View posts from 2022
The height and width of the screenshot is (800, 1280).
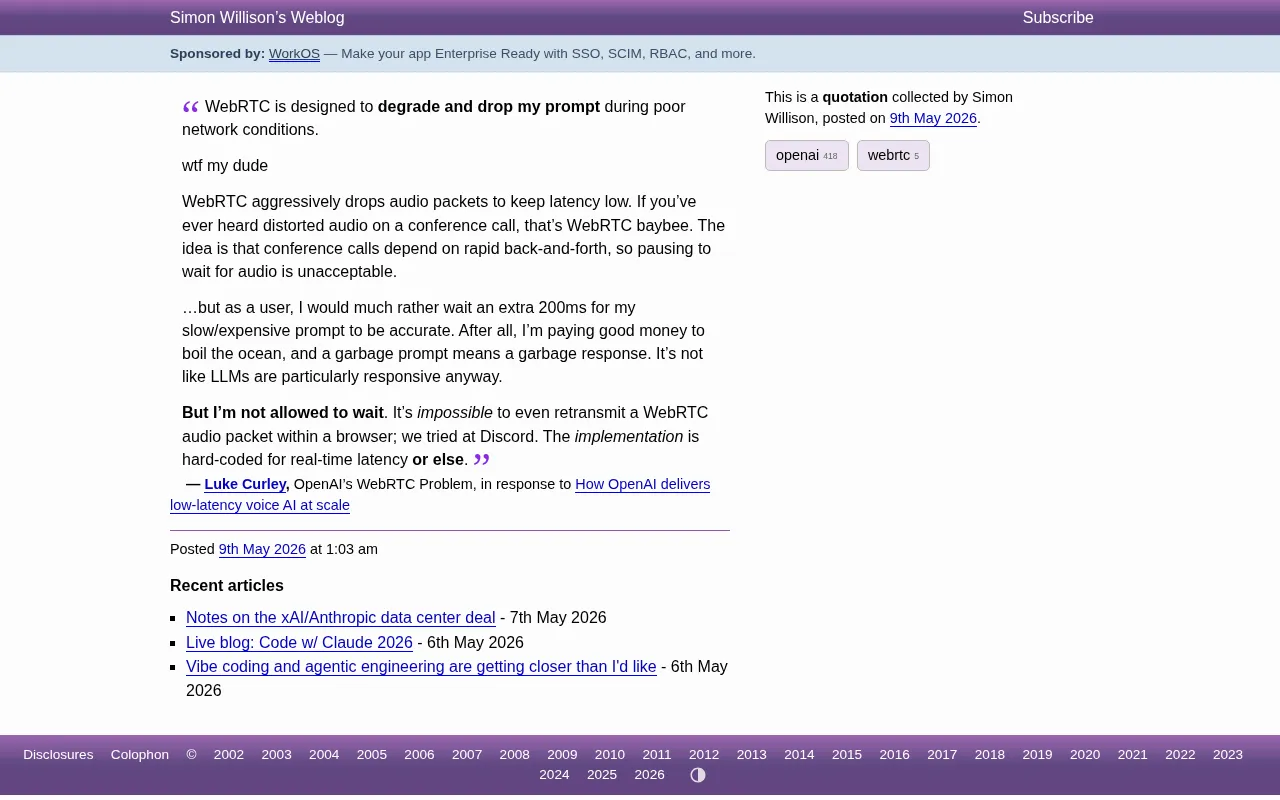pos(1180,755)
